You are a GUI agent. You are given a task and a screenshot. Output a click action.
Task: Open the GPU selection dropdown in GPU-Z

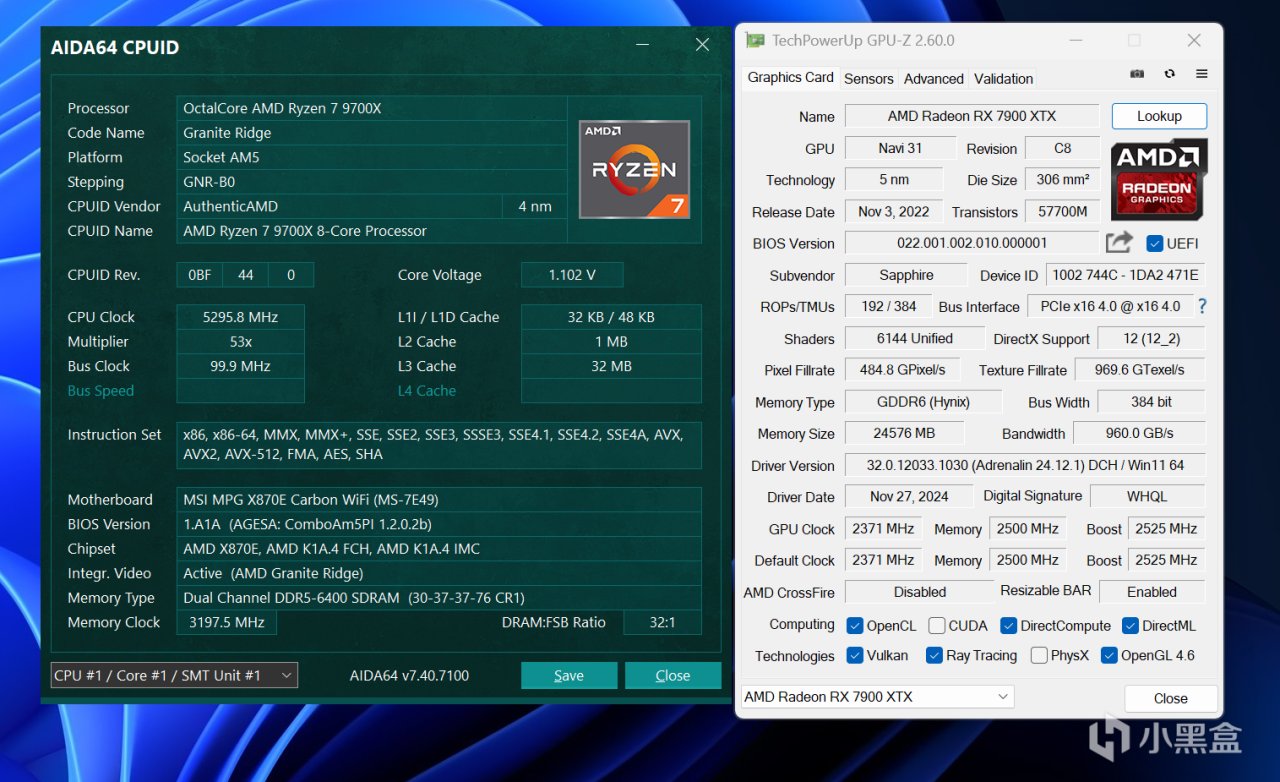[x=877, y=697]
